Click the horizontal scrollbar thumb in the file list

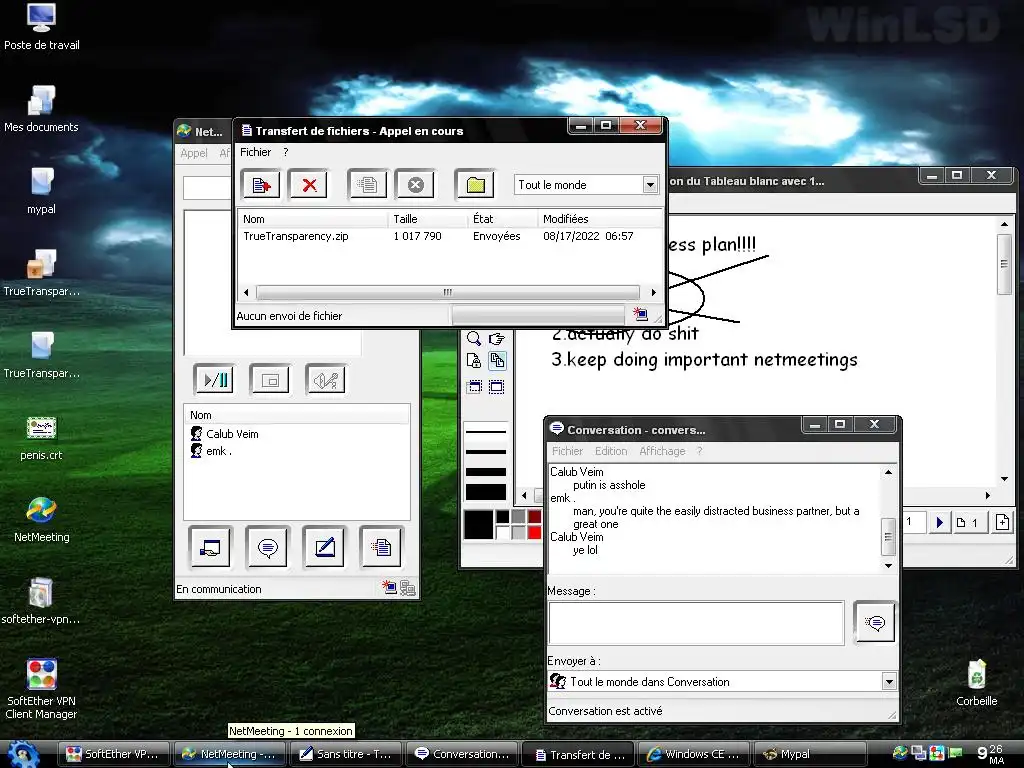click(x=447, y=292)
